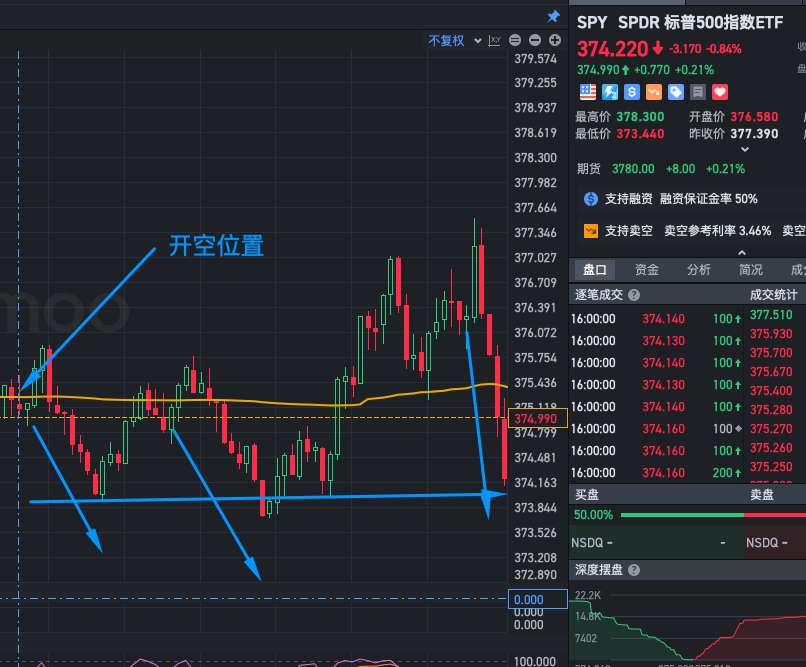Click the lightning Level 2 quote icon
Screen dimensions: 806x667
610,92
